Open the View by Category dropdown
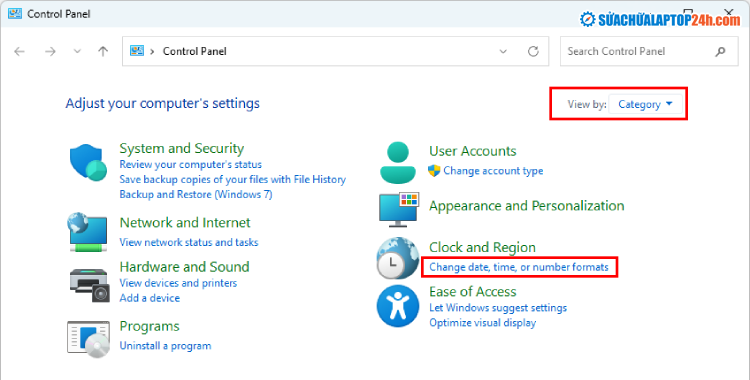 645,104
